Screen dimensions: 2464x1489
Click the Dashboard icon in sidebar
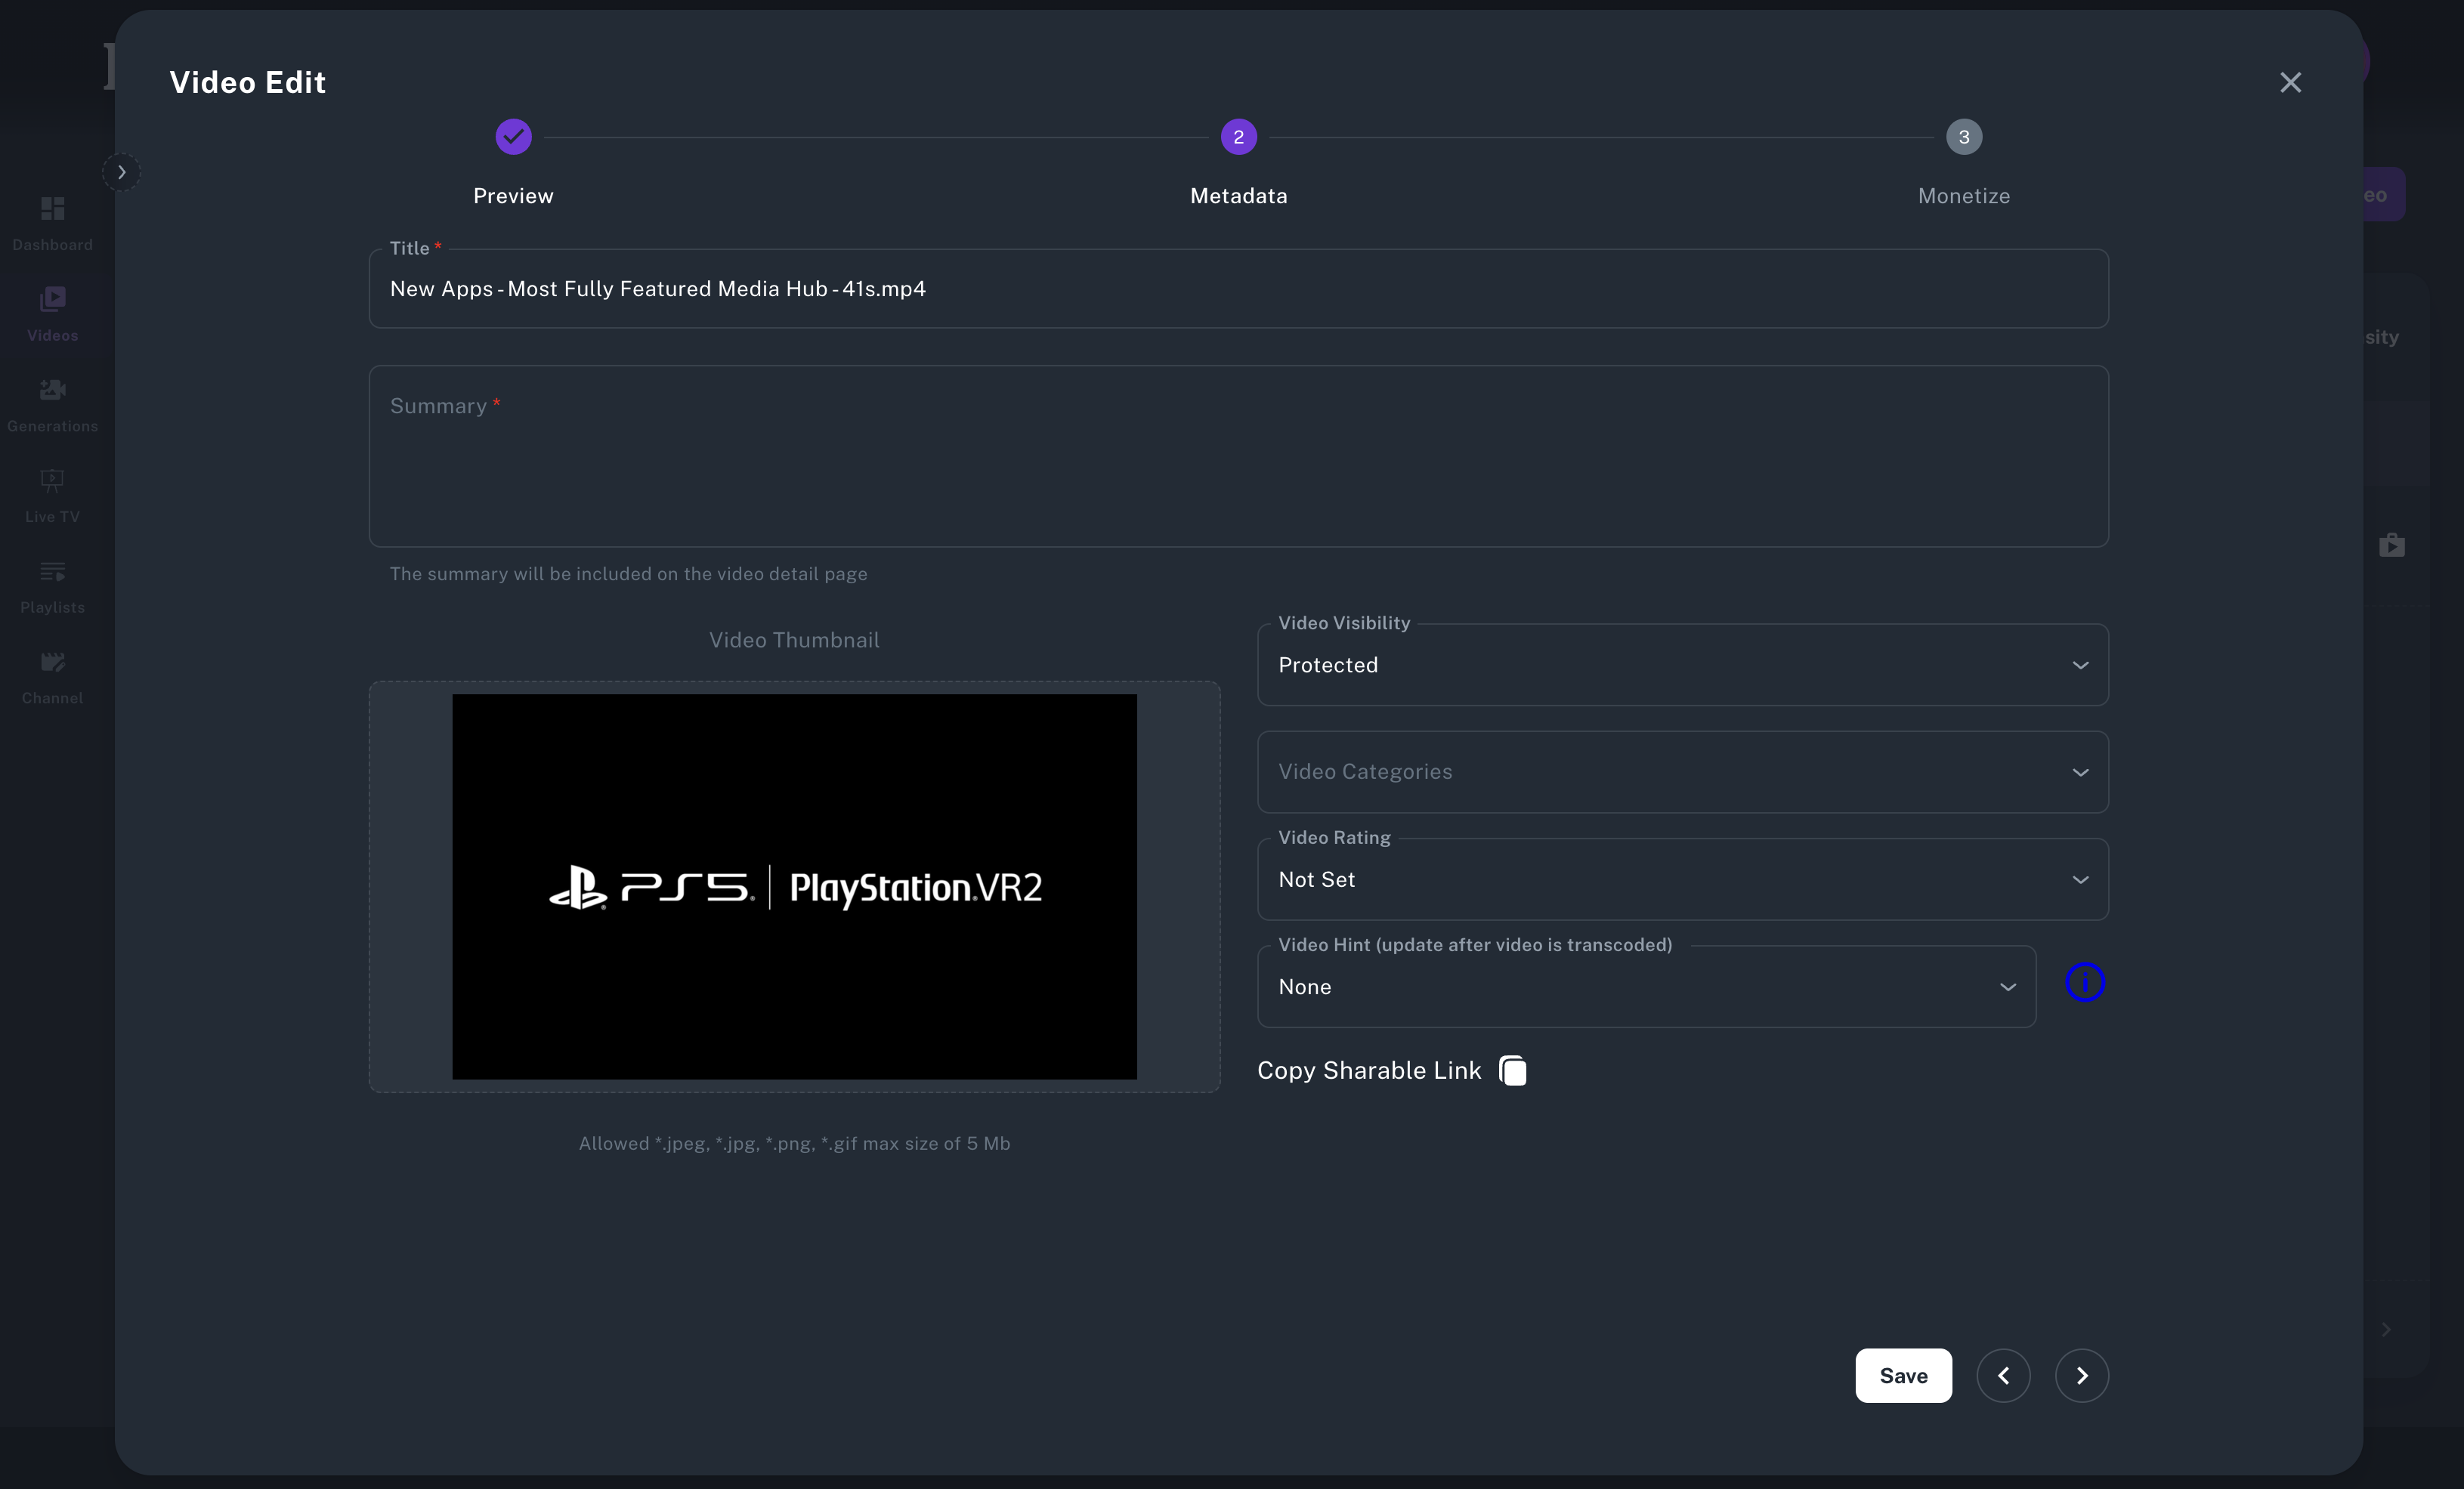(52, 208)
